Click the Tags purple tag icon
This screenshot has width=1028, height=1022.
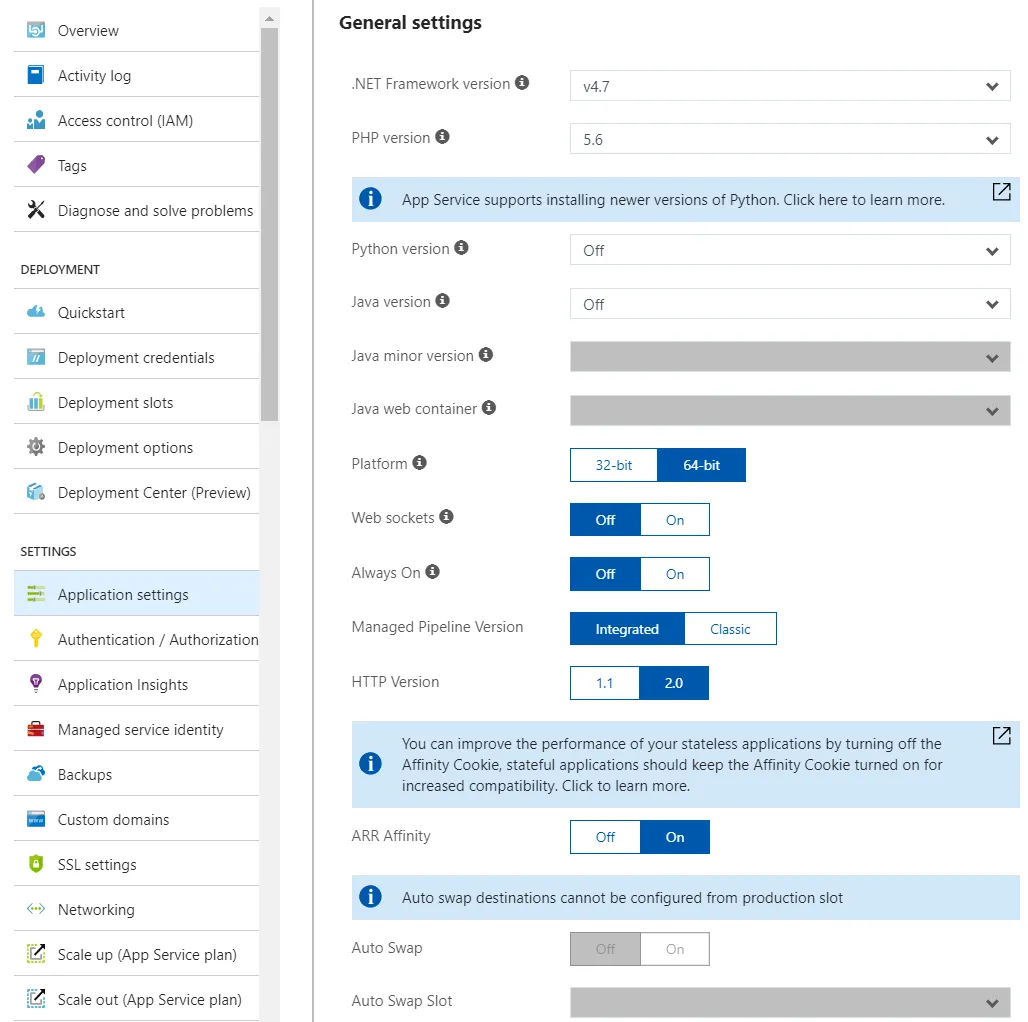[x=36, y=165]
